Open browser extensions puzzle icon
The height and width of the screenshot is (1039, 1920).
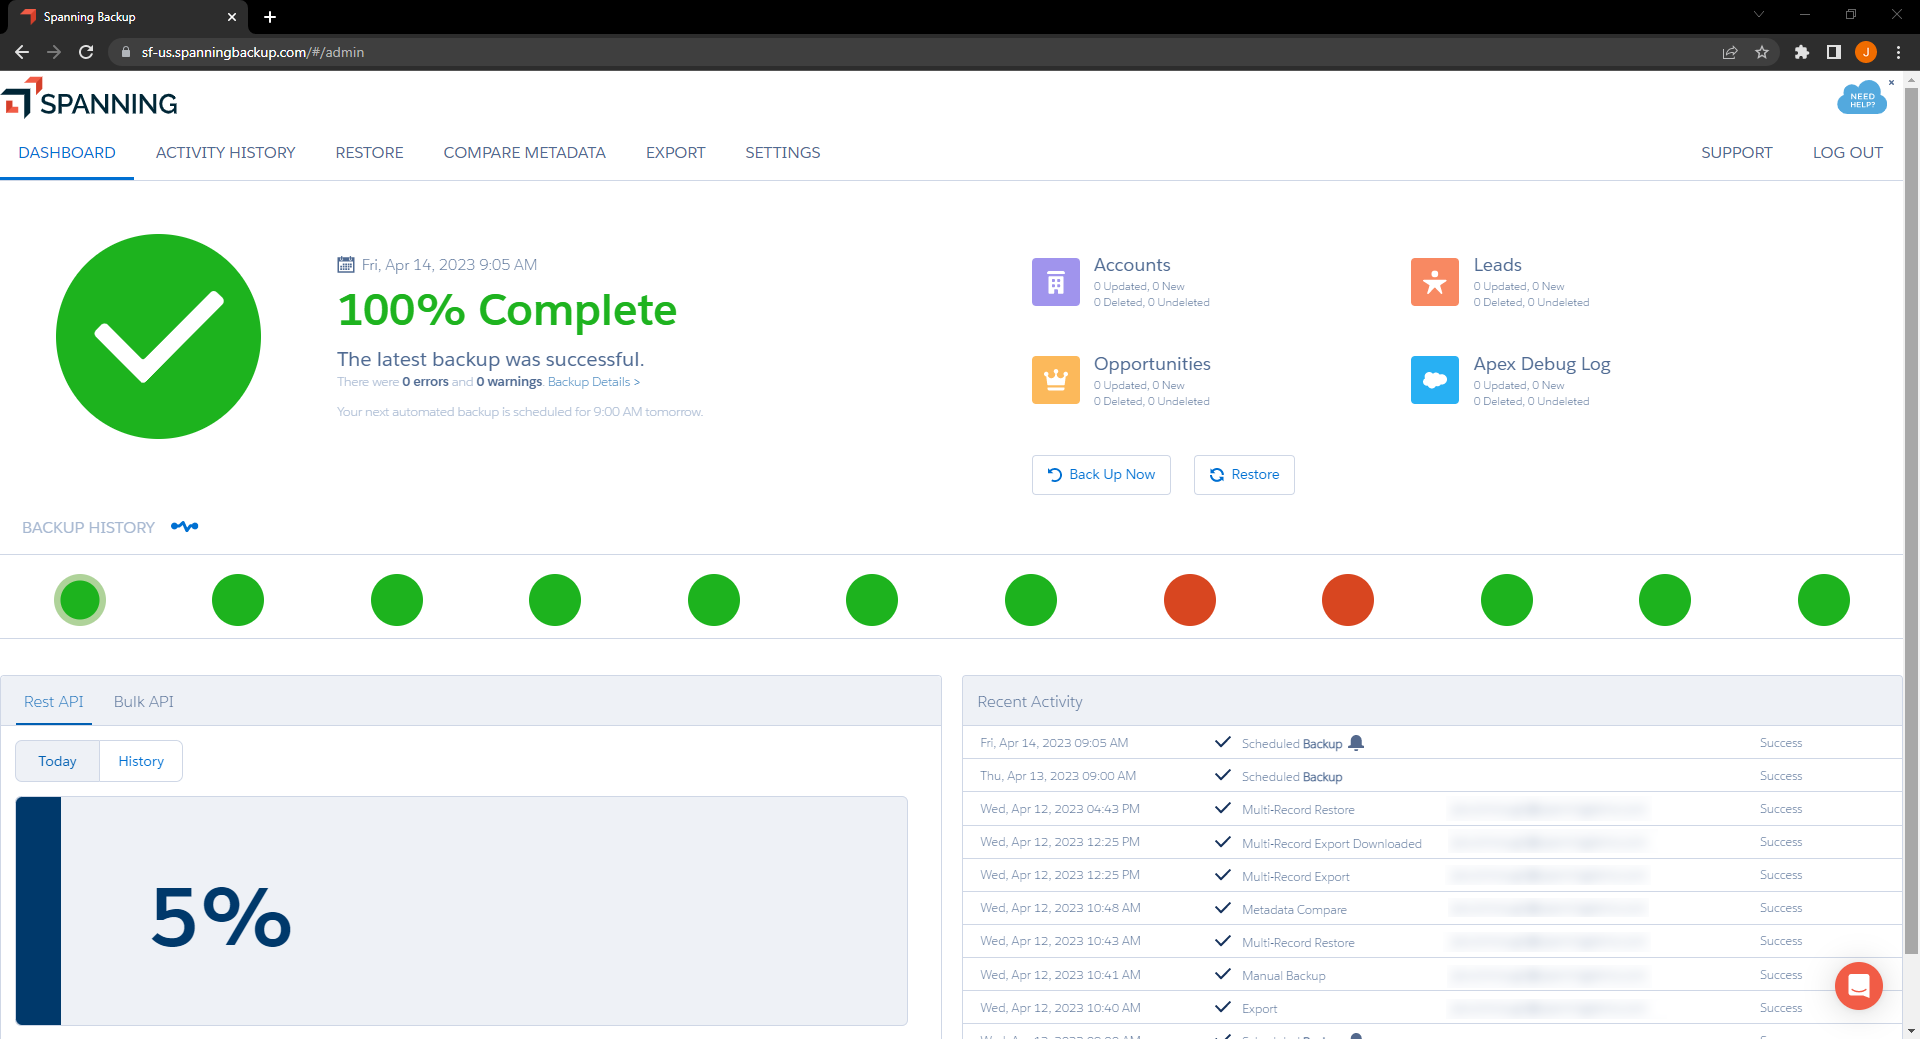1801,52
